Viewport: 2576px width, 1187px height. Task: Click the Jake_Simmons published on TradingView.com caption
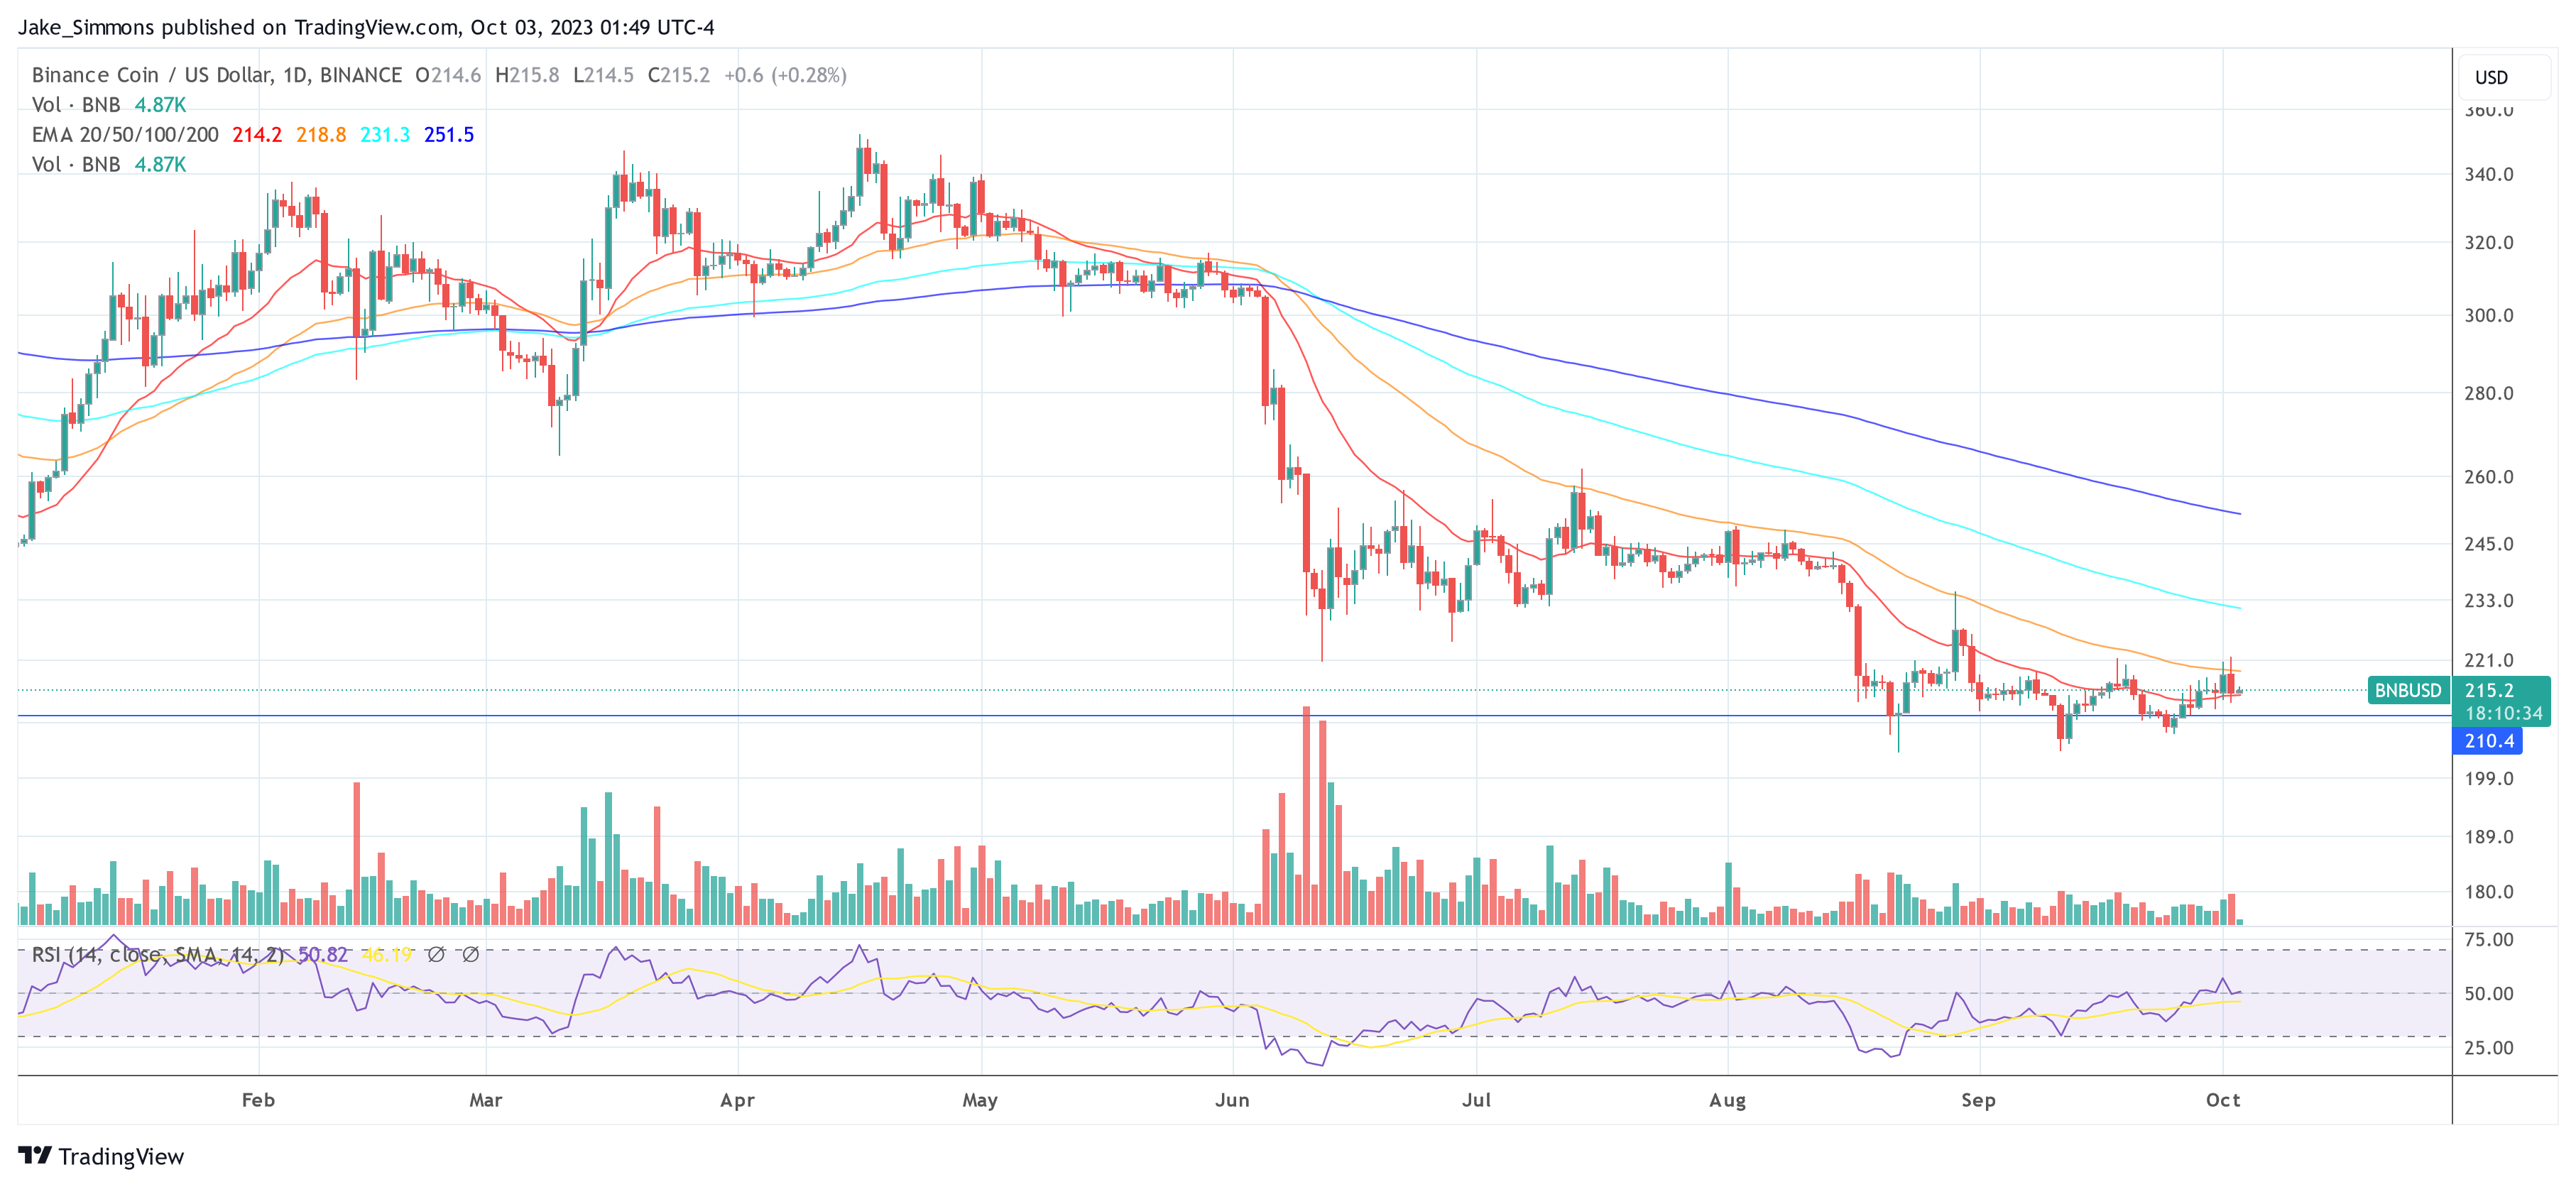click(366, 27)
